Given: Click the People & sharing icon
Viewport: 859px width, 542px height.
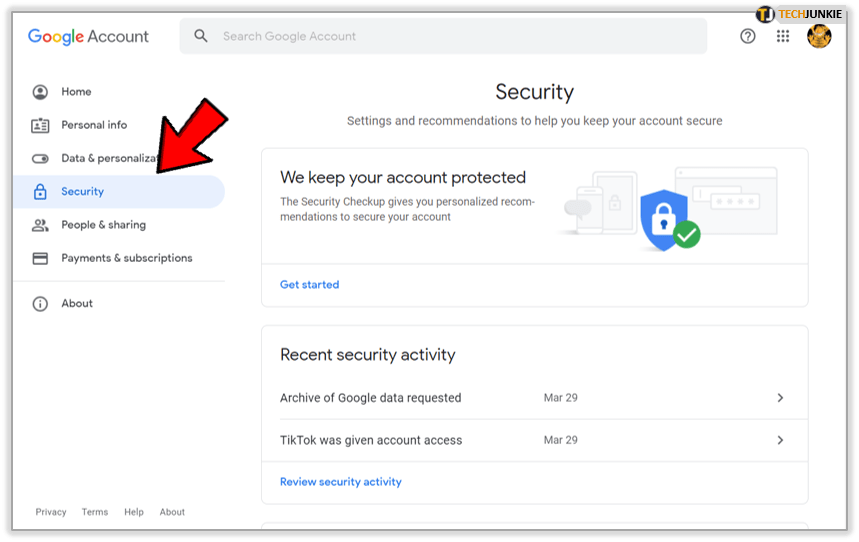Looking at the screenshot, I should (40, 225).
